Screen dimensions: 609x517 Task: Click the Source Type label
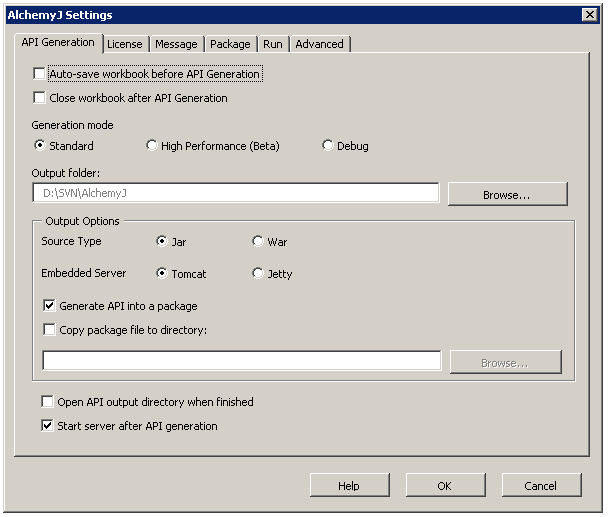pyautogui.click(x=71, y=241)
